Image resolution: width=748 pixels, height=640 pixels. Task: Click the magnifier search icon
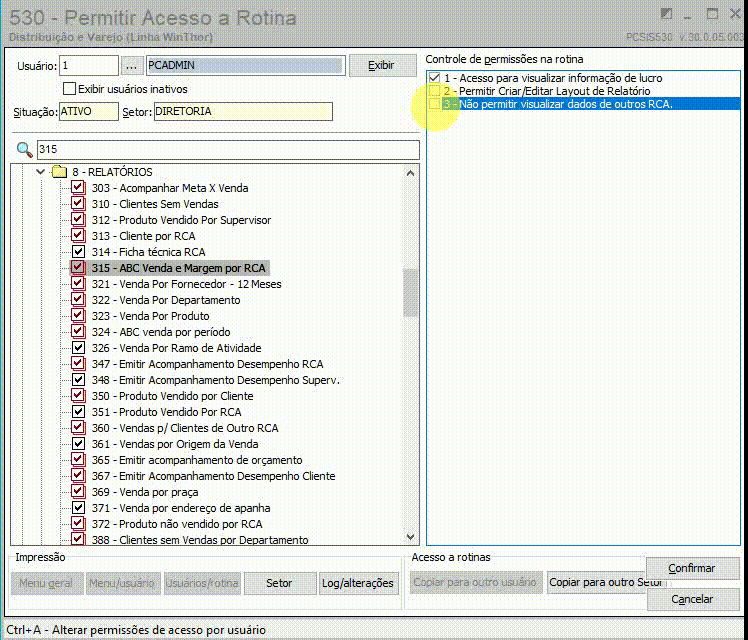coord(24,149)
